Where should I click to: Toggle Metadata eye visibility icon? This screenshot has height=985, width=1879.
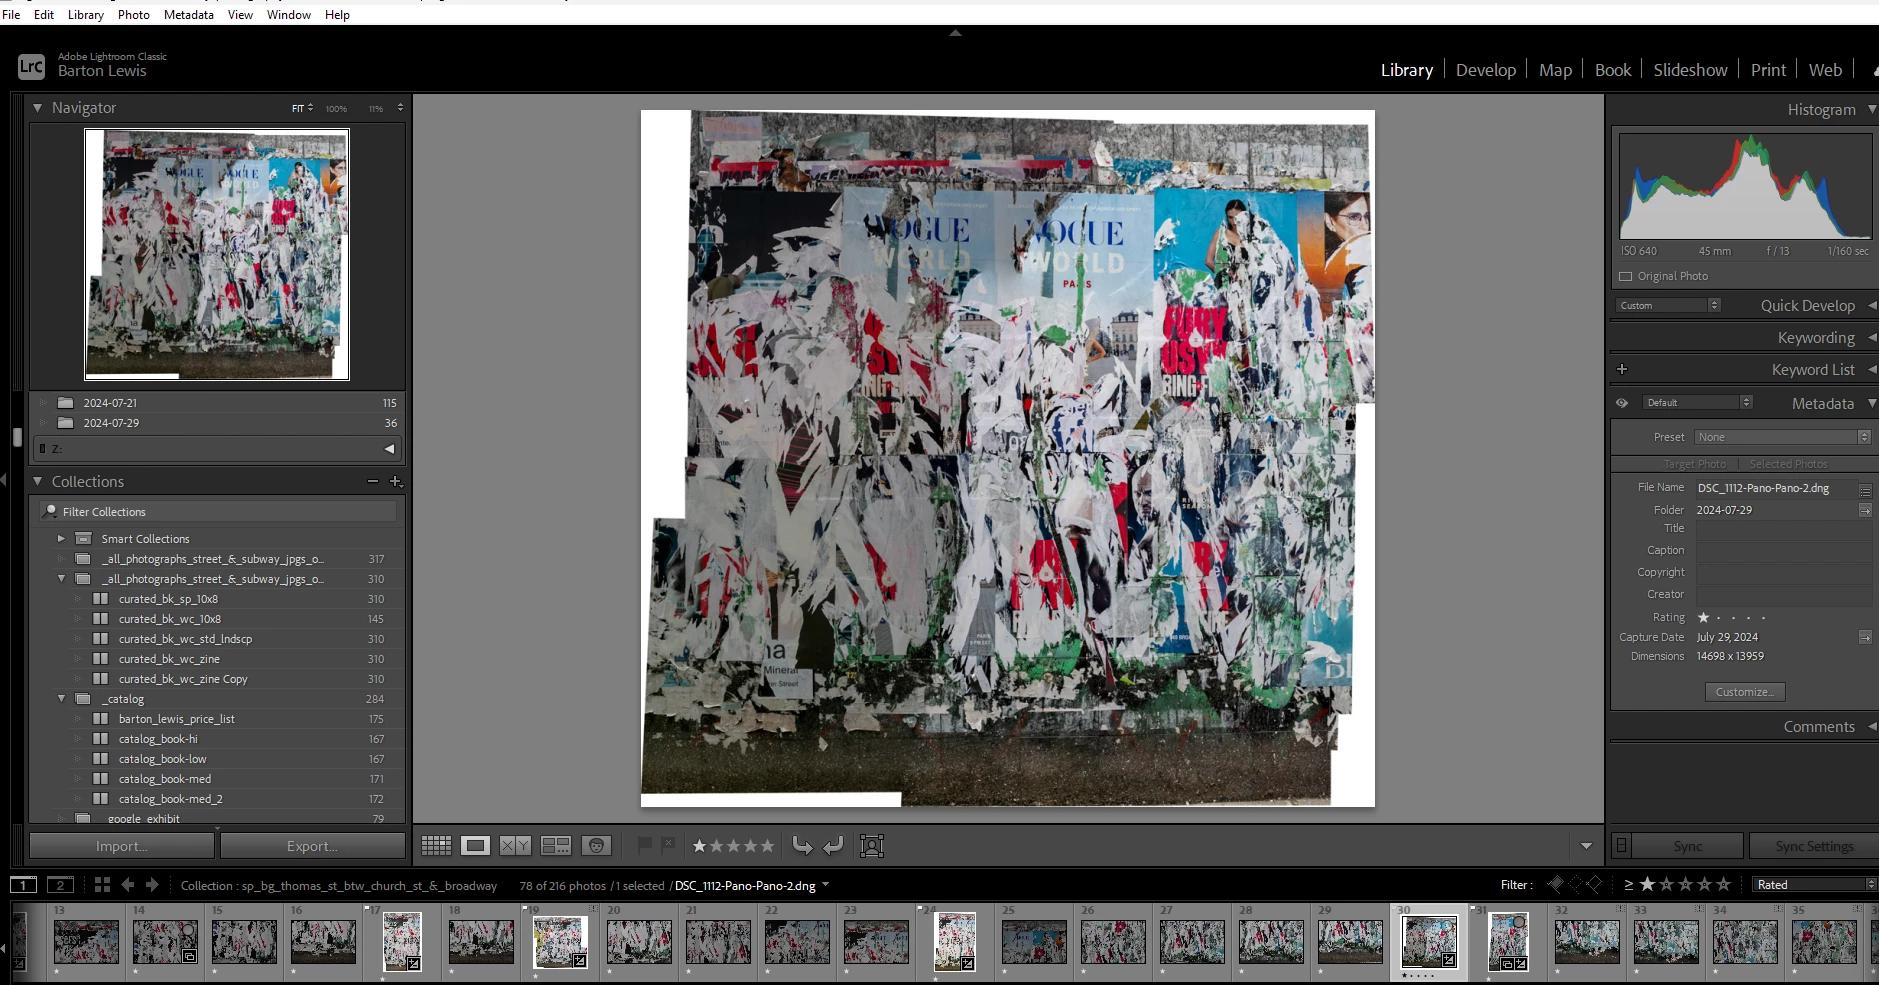(x=1622, y=403)
